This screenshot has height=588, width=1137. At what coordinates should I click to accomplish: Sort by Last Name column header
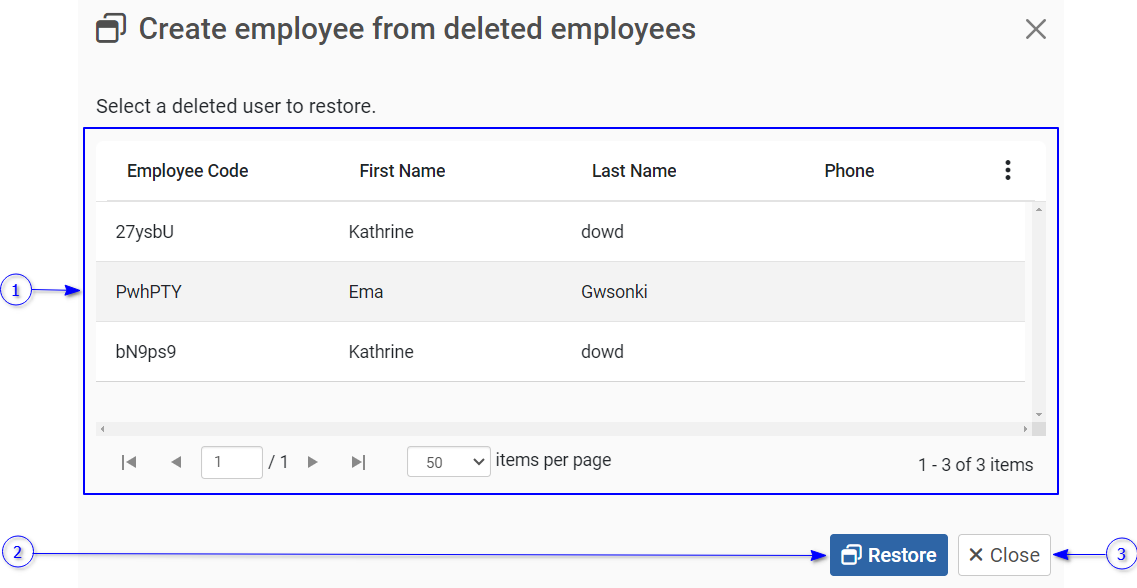pyautogui.click(x=634, y=171)
